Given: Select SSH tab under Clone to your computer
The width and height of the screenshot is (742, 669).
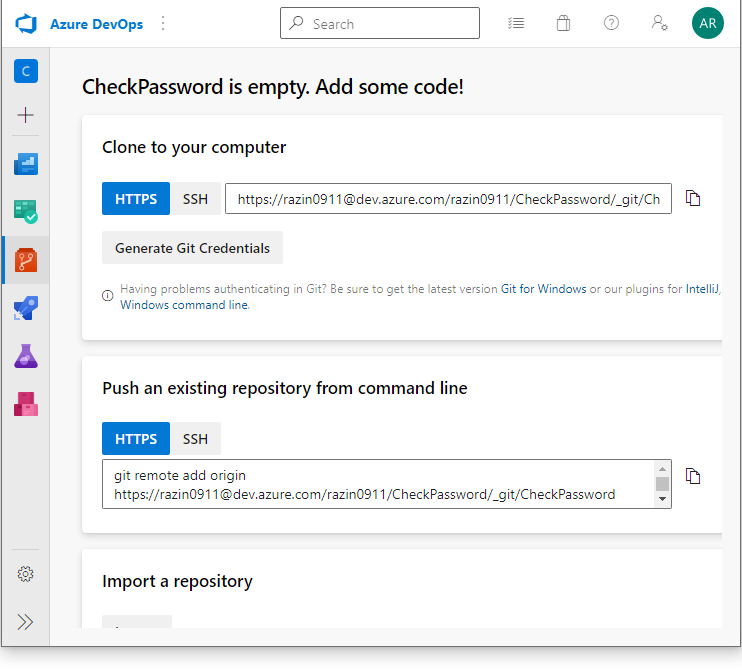Looking at the screenshot, I should [x=195, y=199].
